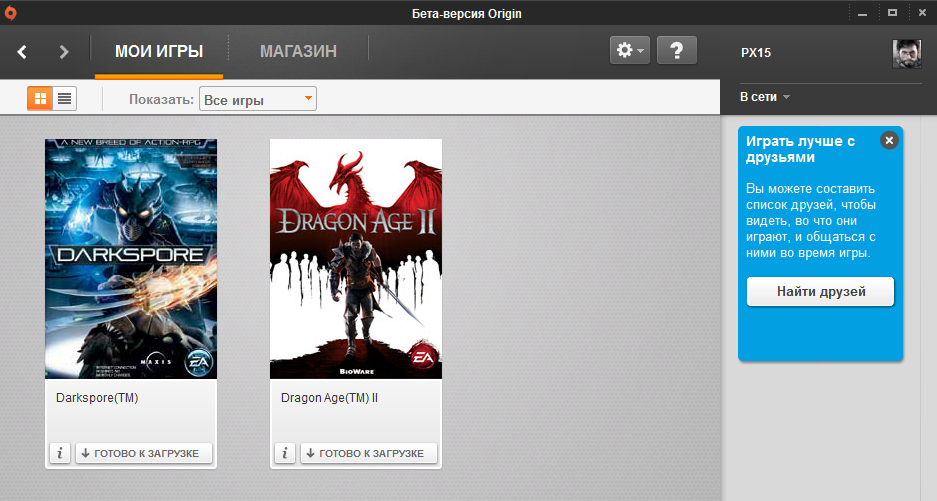This screenshot has width=937, height=501.
Task: Switch to list view of games
Action: click(65, 99)
